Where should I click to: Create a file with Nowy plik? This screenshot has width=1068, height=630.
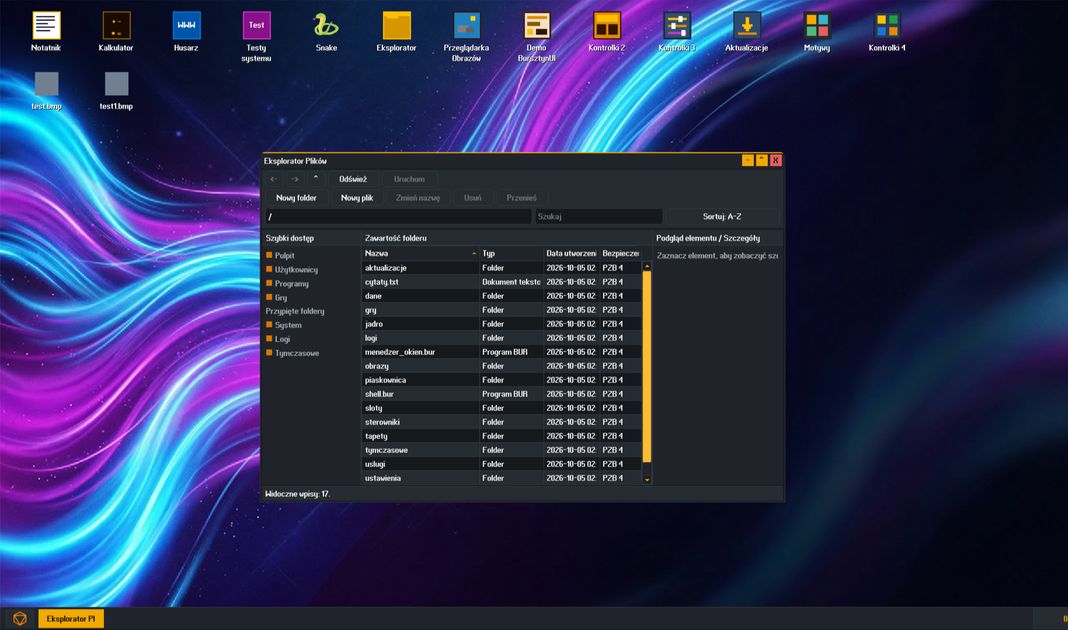click(x=357, y=198)
